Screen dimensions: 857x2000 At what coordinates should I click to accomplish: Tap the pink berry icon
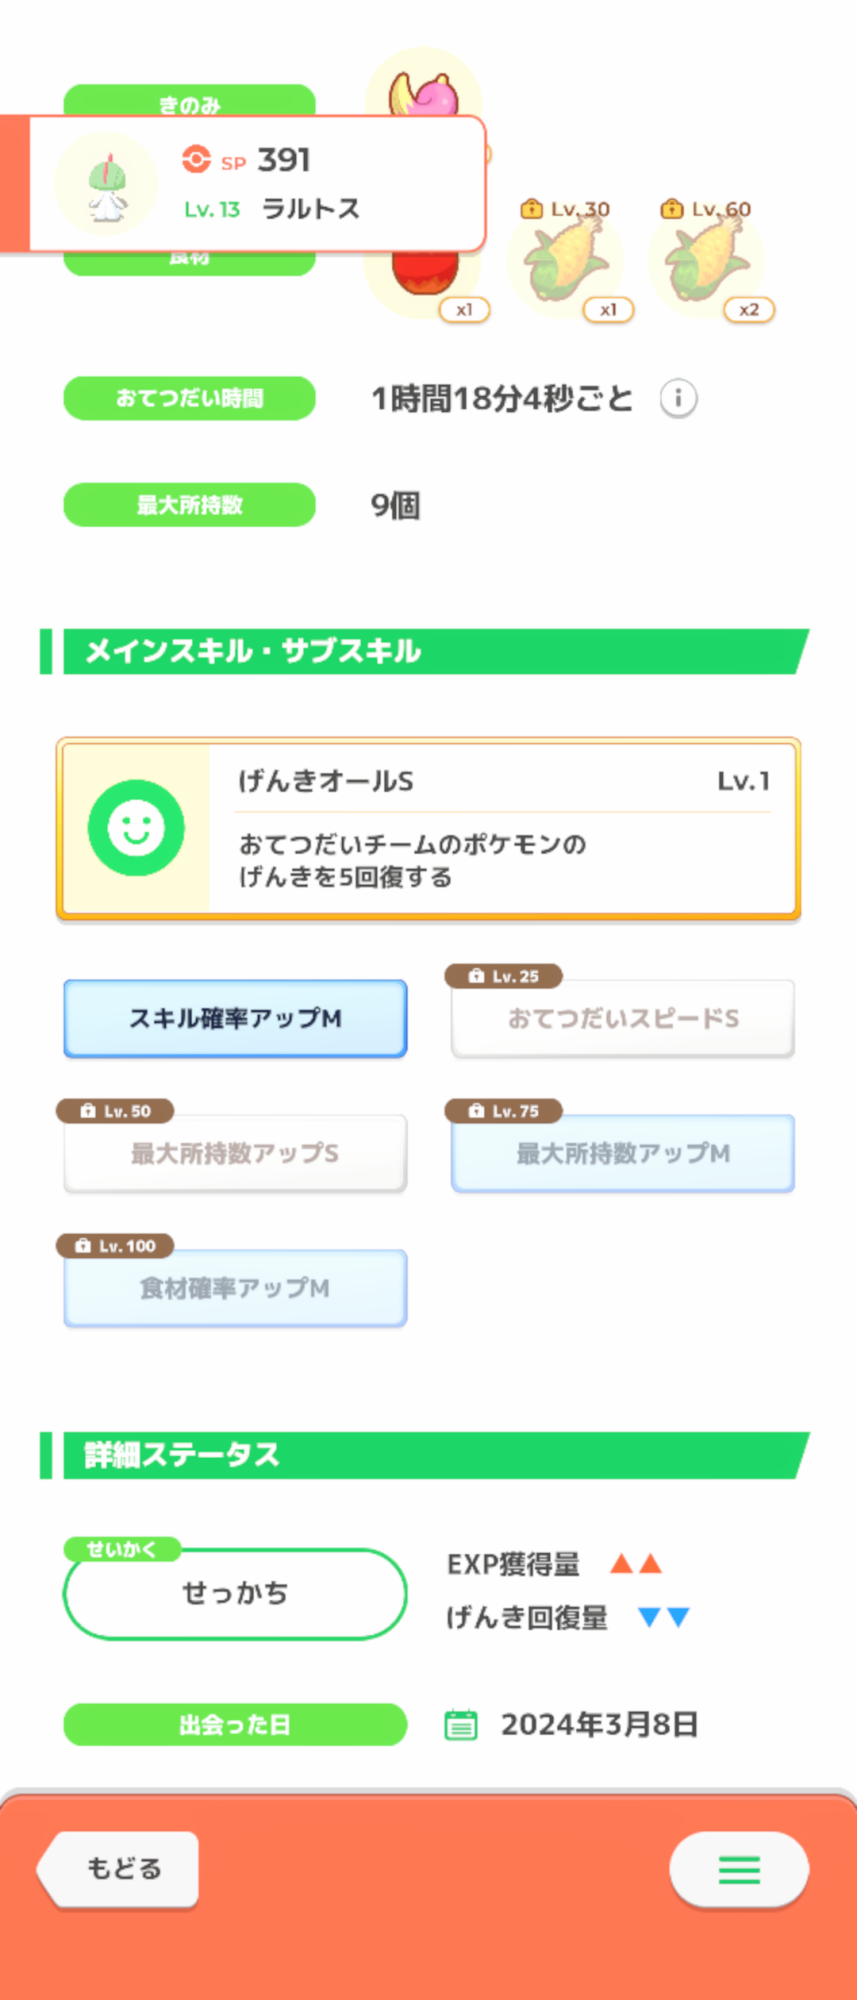coord(428,88)
